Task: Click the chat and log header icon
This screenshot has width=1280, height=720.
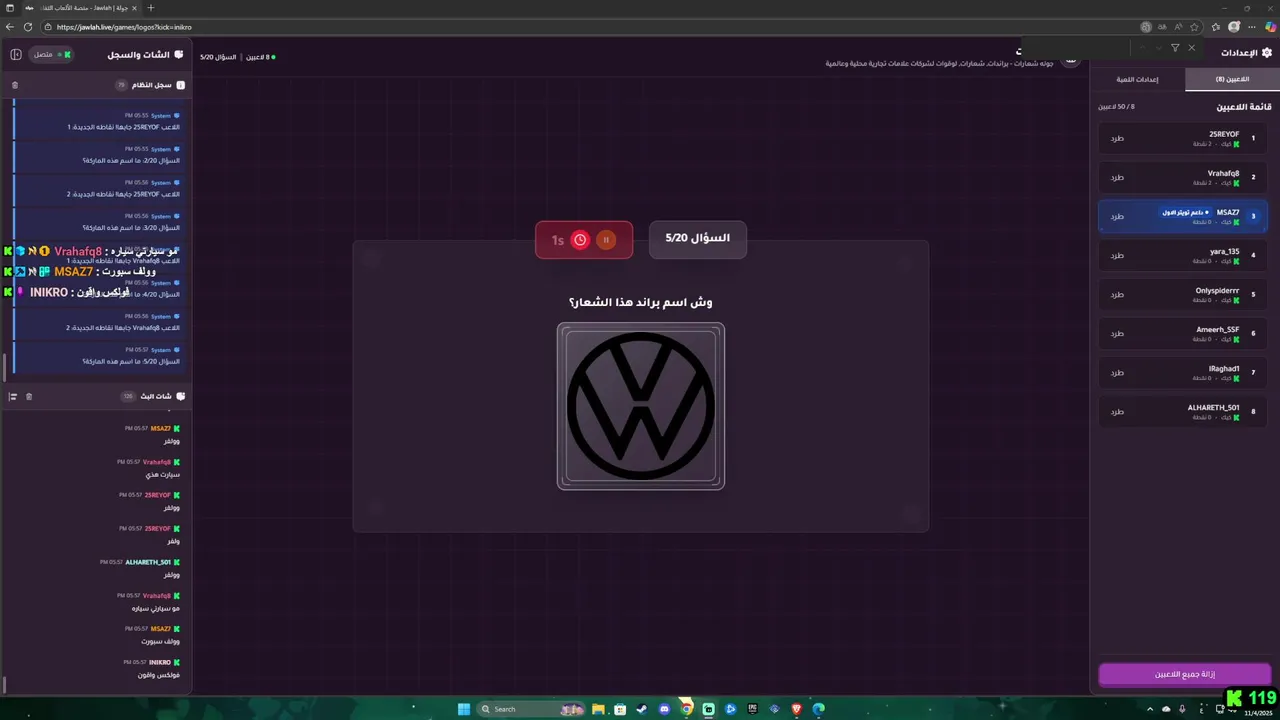Action: click(x=179, y=54)
